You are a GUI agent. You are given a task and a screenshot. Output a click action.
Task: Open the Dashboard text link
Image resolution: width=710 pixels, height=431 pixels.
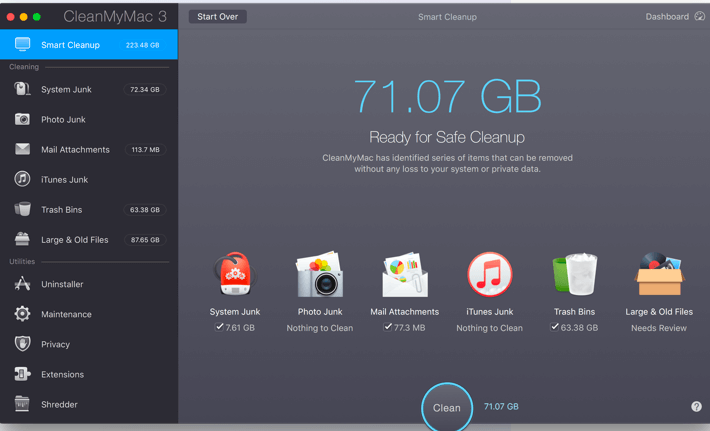tap(667, 17)
